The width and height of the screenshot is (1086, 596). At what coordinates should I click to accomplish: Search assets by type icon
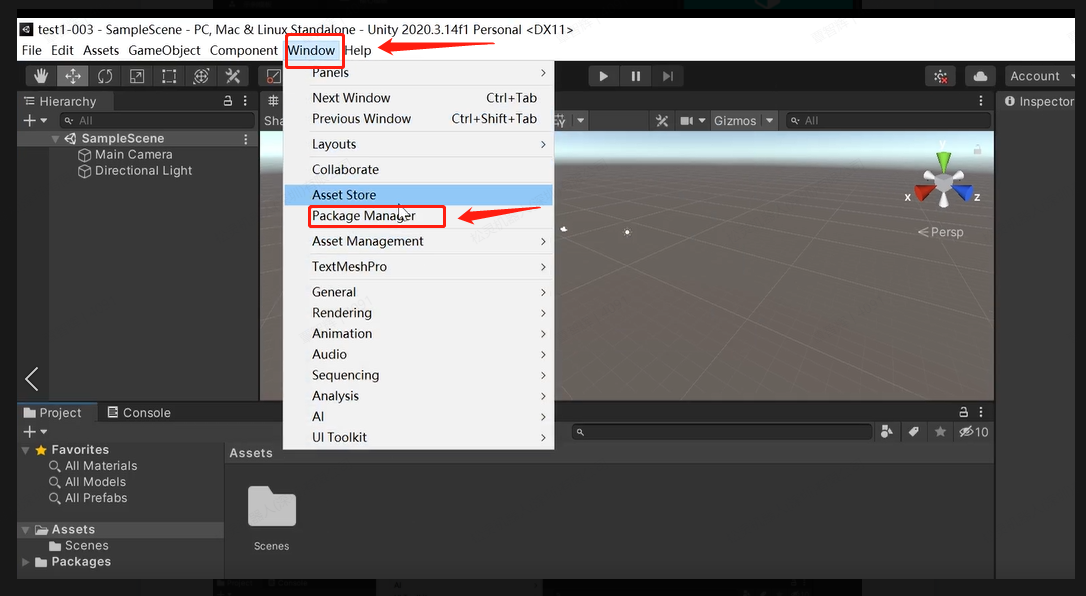click(x=887, y=432)
